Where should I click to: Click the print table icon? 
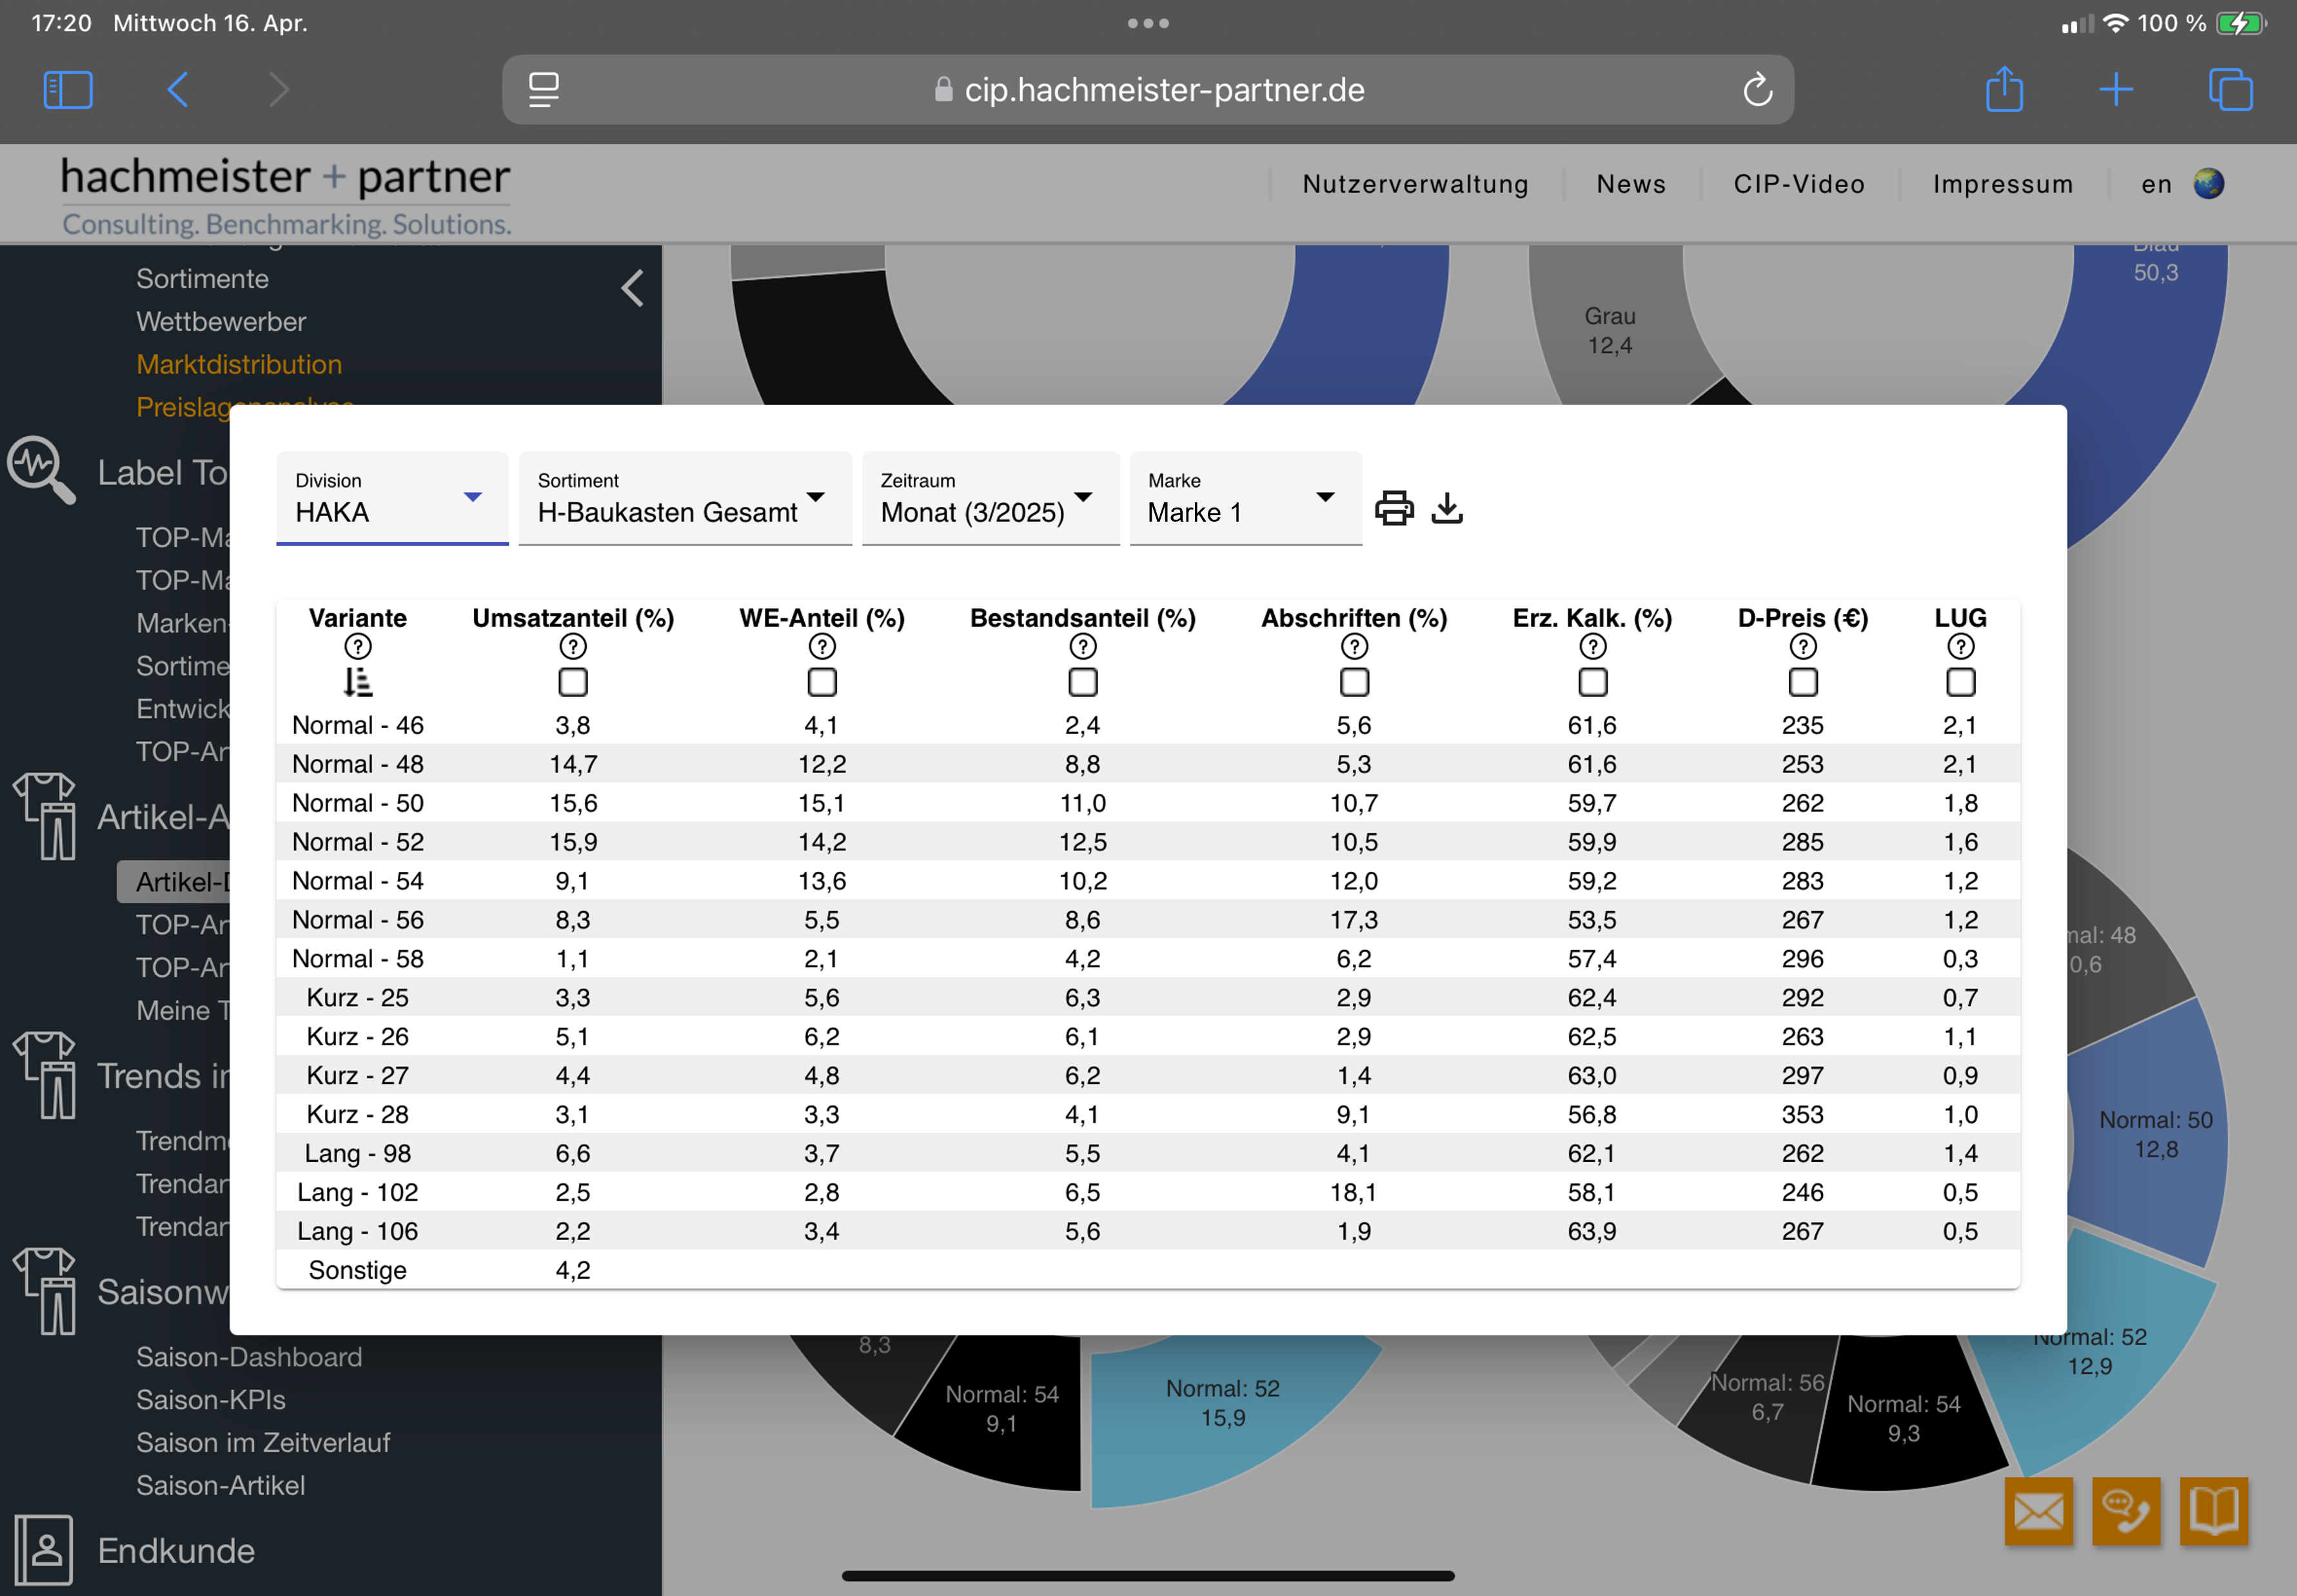[x=1394, y=508]
